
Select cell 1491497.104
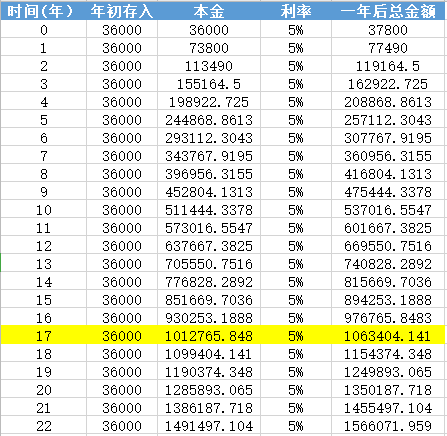coord(209,426)
